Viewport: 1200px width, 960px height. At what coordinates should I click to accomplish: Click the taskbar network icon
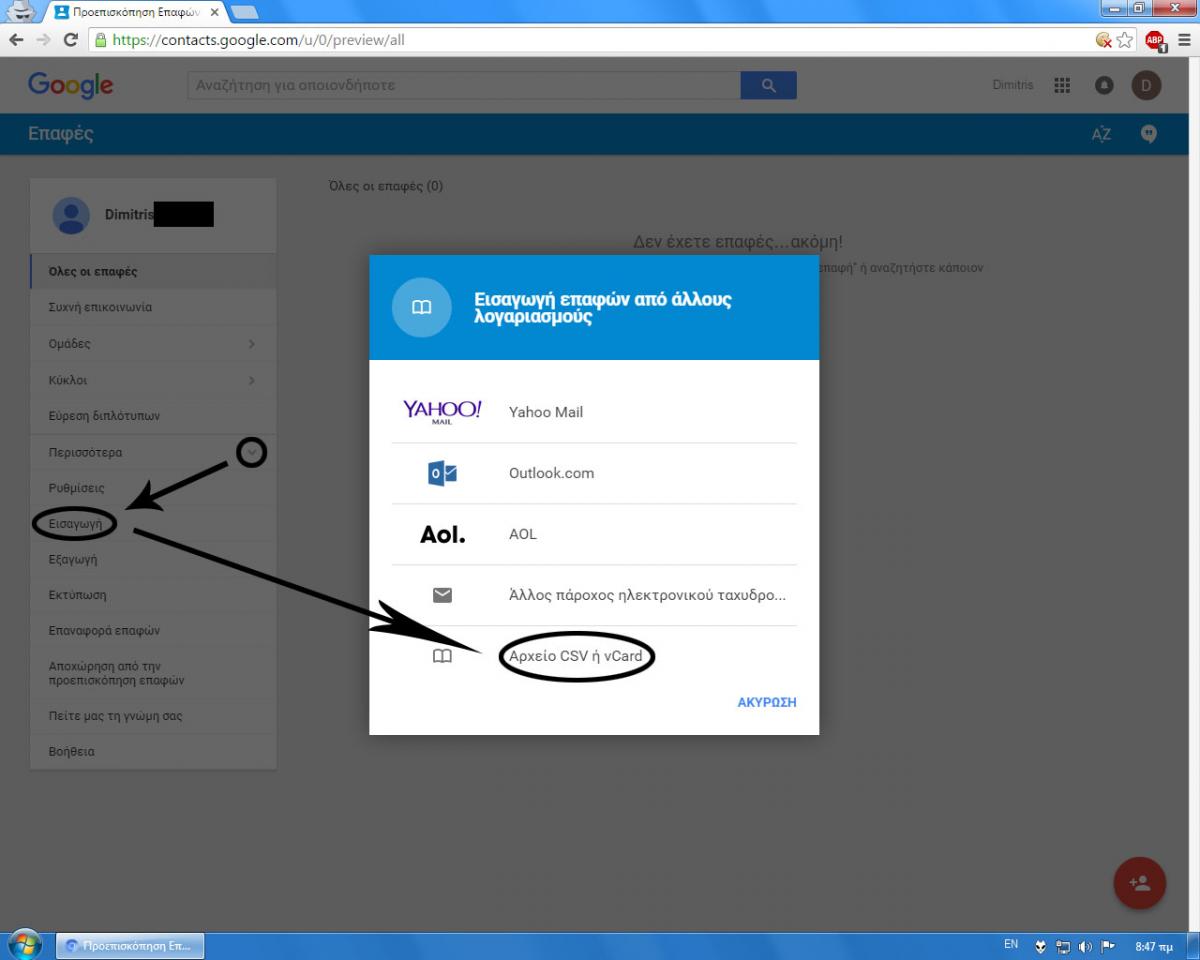1063,945
